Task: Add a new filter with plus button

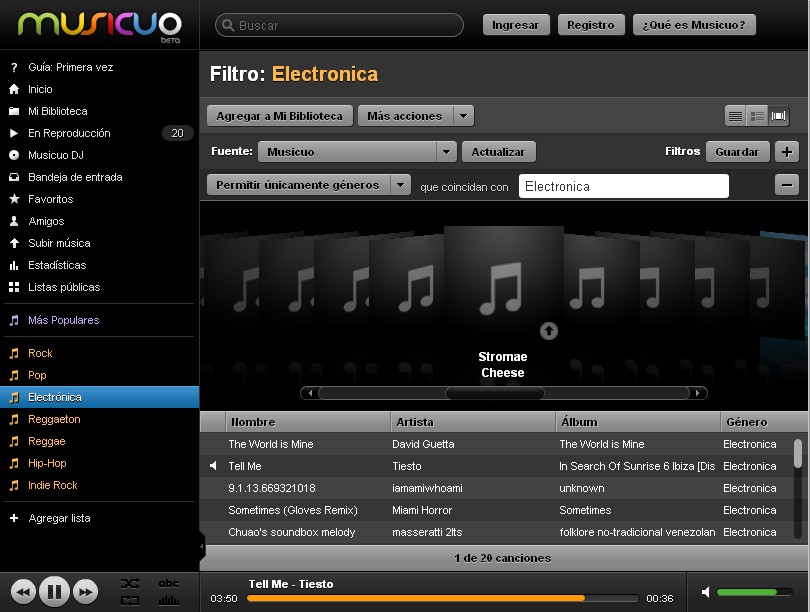Action: click(787, 152)
